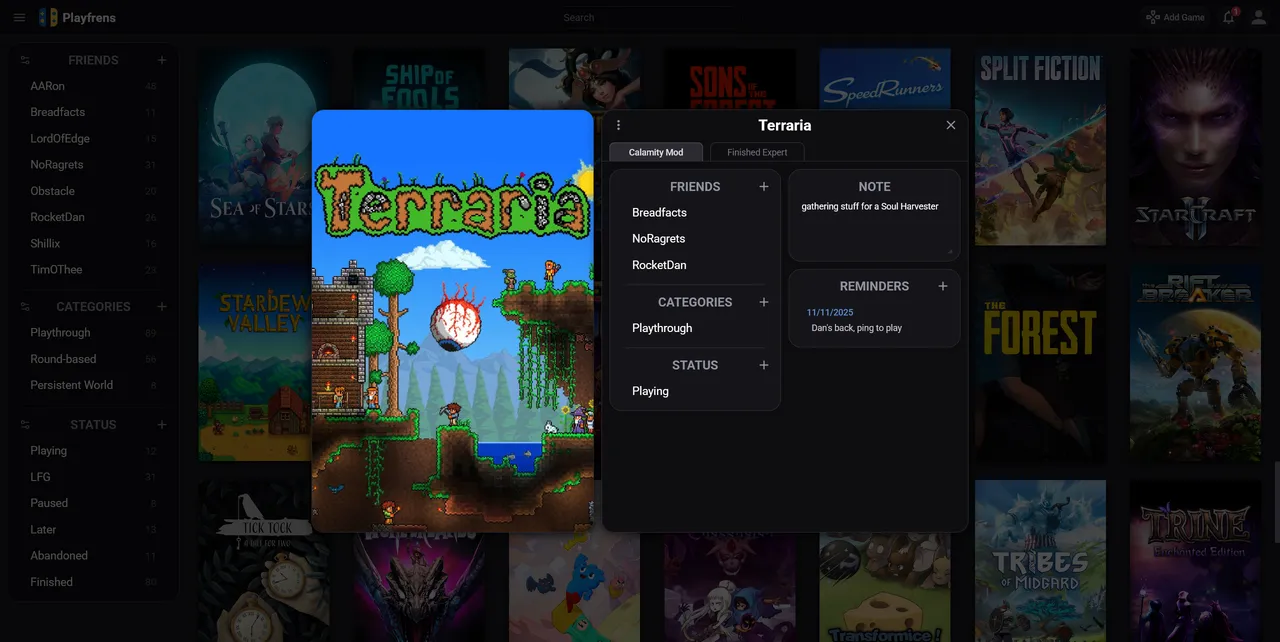Filter by friend TimOThee
Image resolution: width=1280 pixels, height=642 pixels.
pyautogui.click(x=93, y=270)
